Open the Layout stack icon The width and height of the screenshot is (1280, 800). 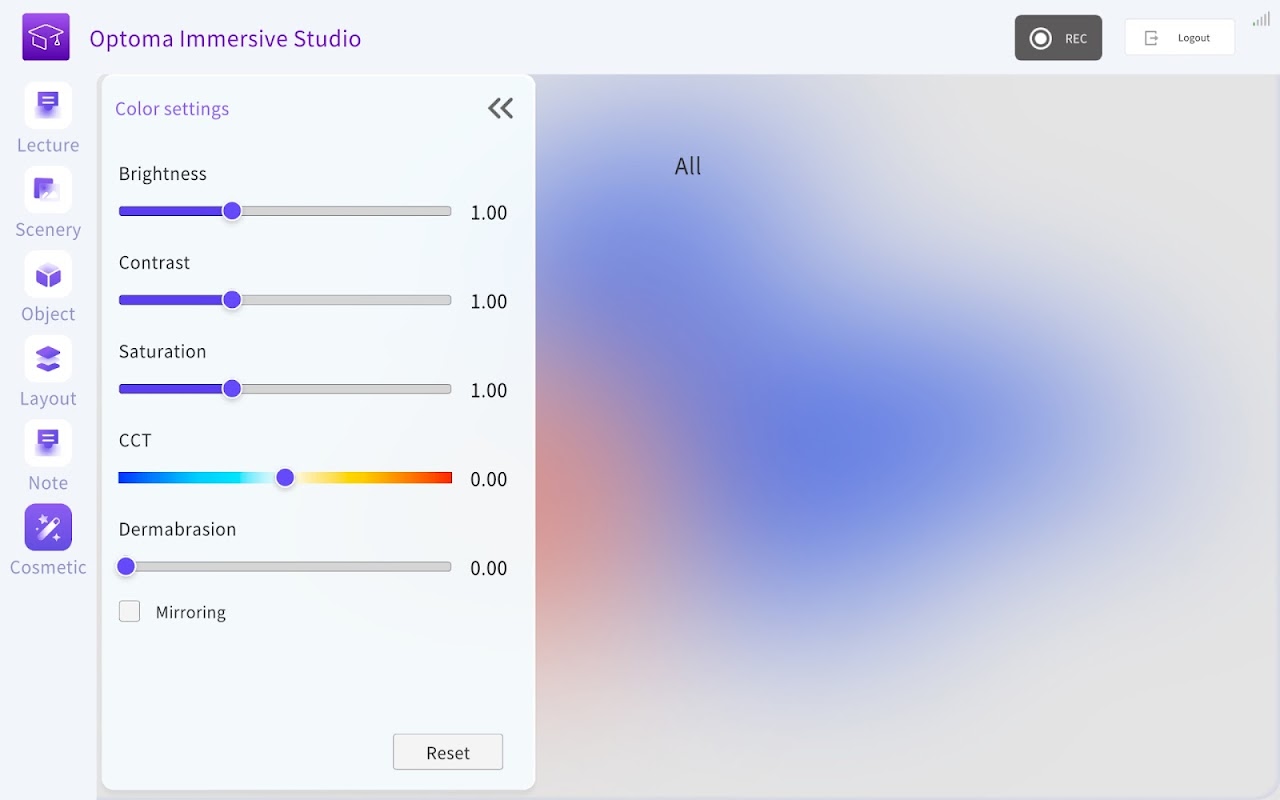(48, 359)
